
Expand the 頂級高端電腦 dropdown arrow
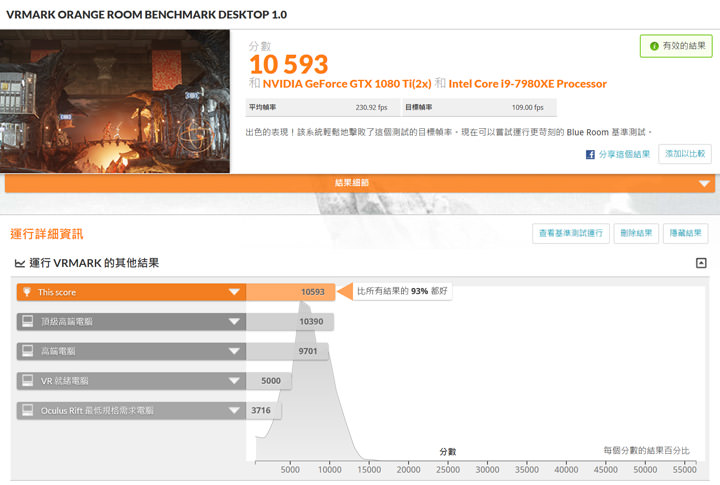(x=234, y=321)
